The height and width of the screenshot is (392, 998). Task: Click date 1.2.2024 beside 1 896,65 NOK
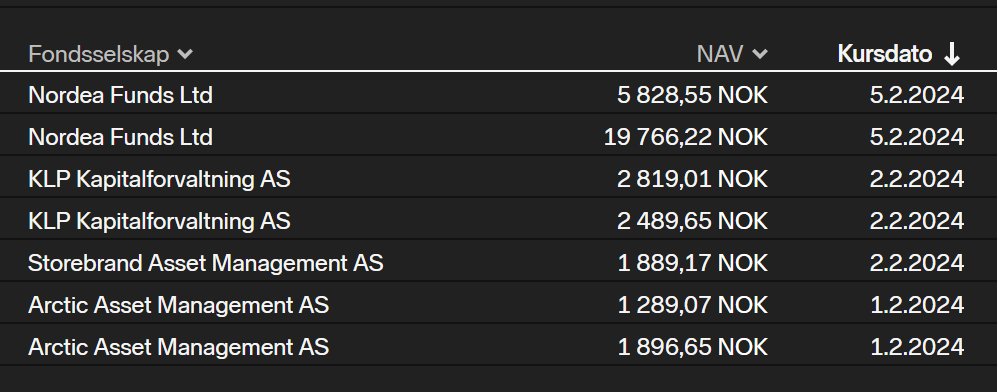(x=917, y=347)
